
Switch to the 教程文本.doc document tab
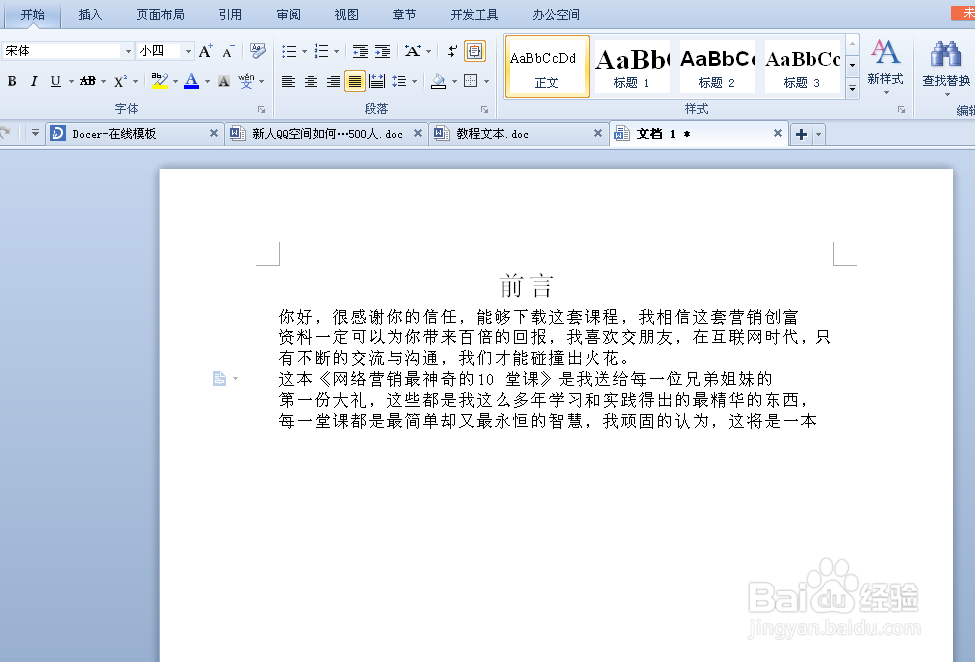pos(511,131)
